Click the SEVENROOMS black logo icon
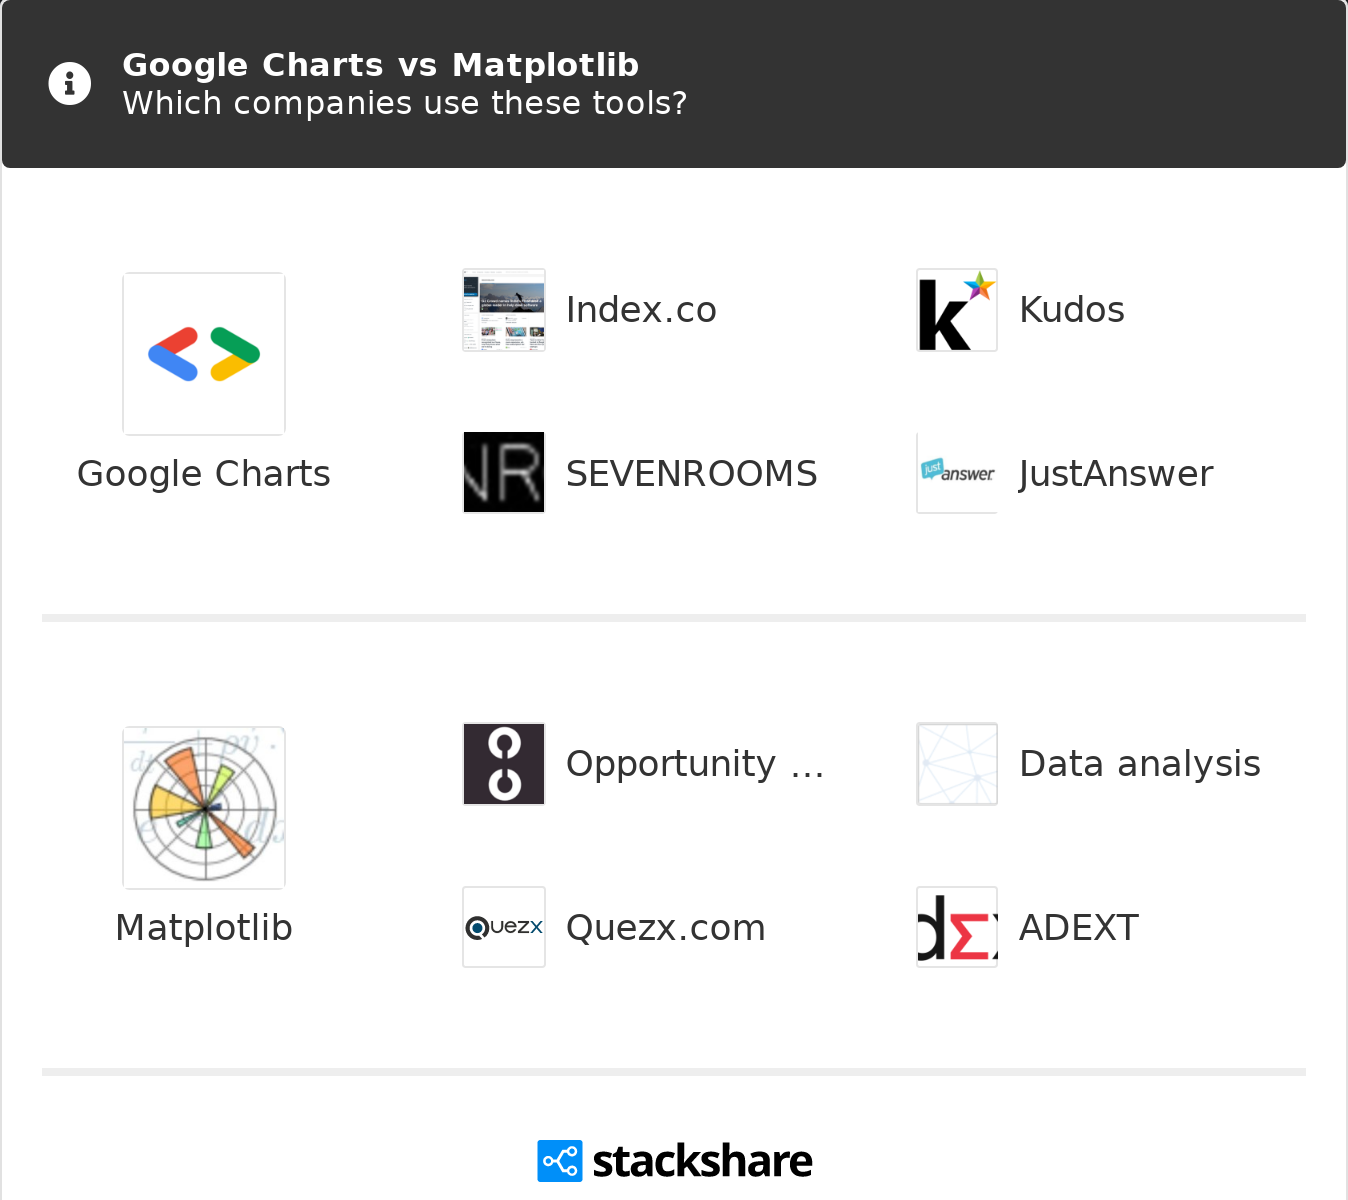This screenshot has width=1348, height=1200. pos(504,473)
